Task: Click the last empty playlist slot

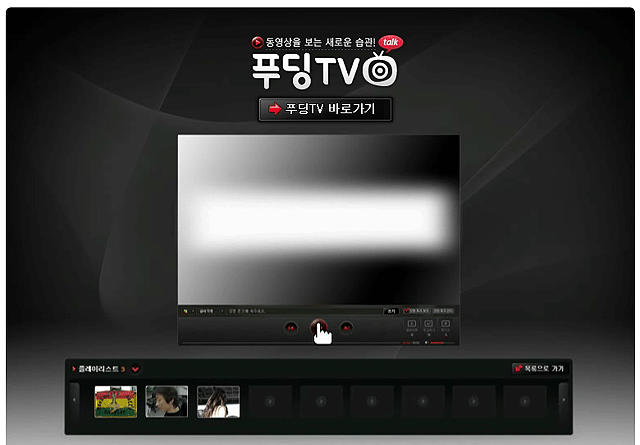Action: click(525, 402)
